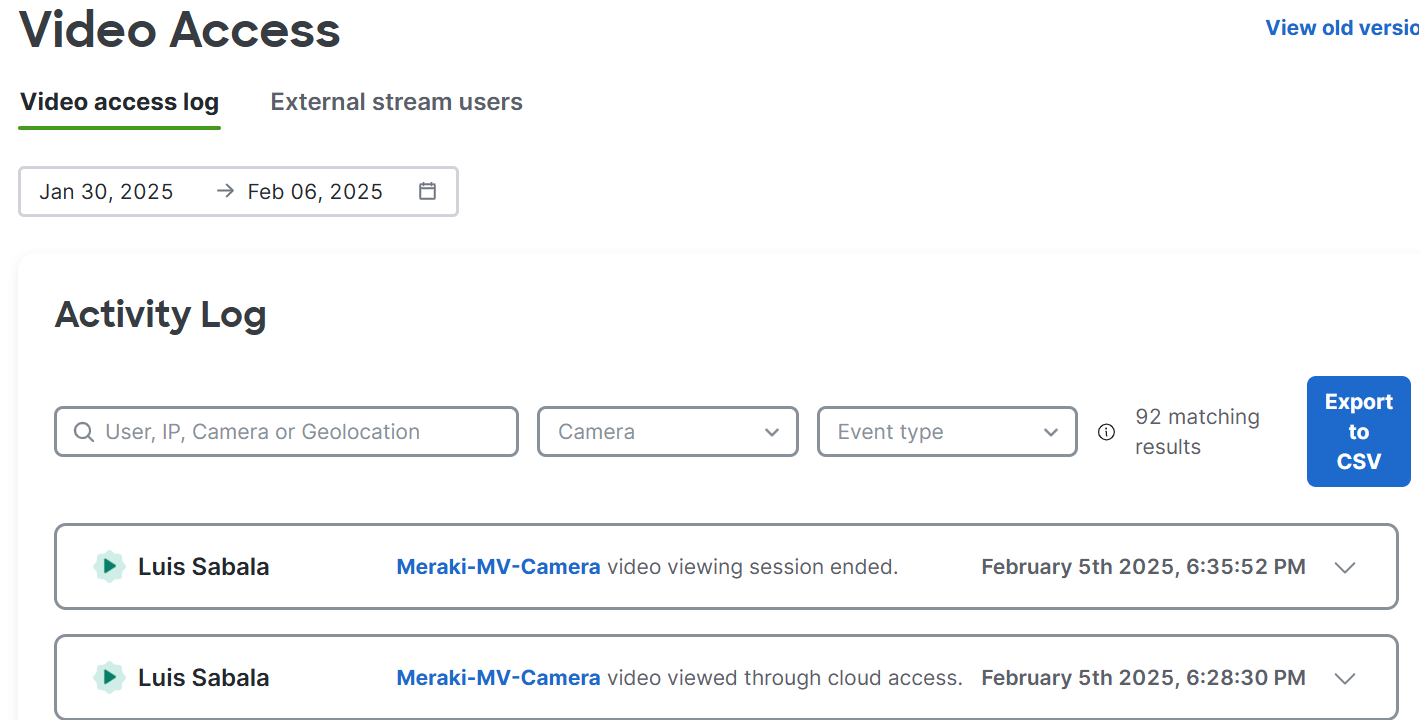Open the calendar icon in date range
This screenshot has width=1419, height=720.
point(427,191)
